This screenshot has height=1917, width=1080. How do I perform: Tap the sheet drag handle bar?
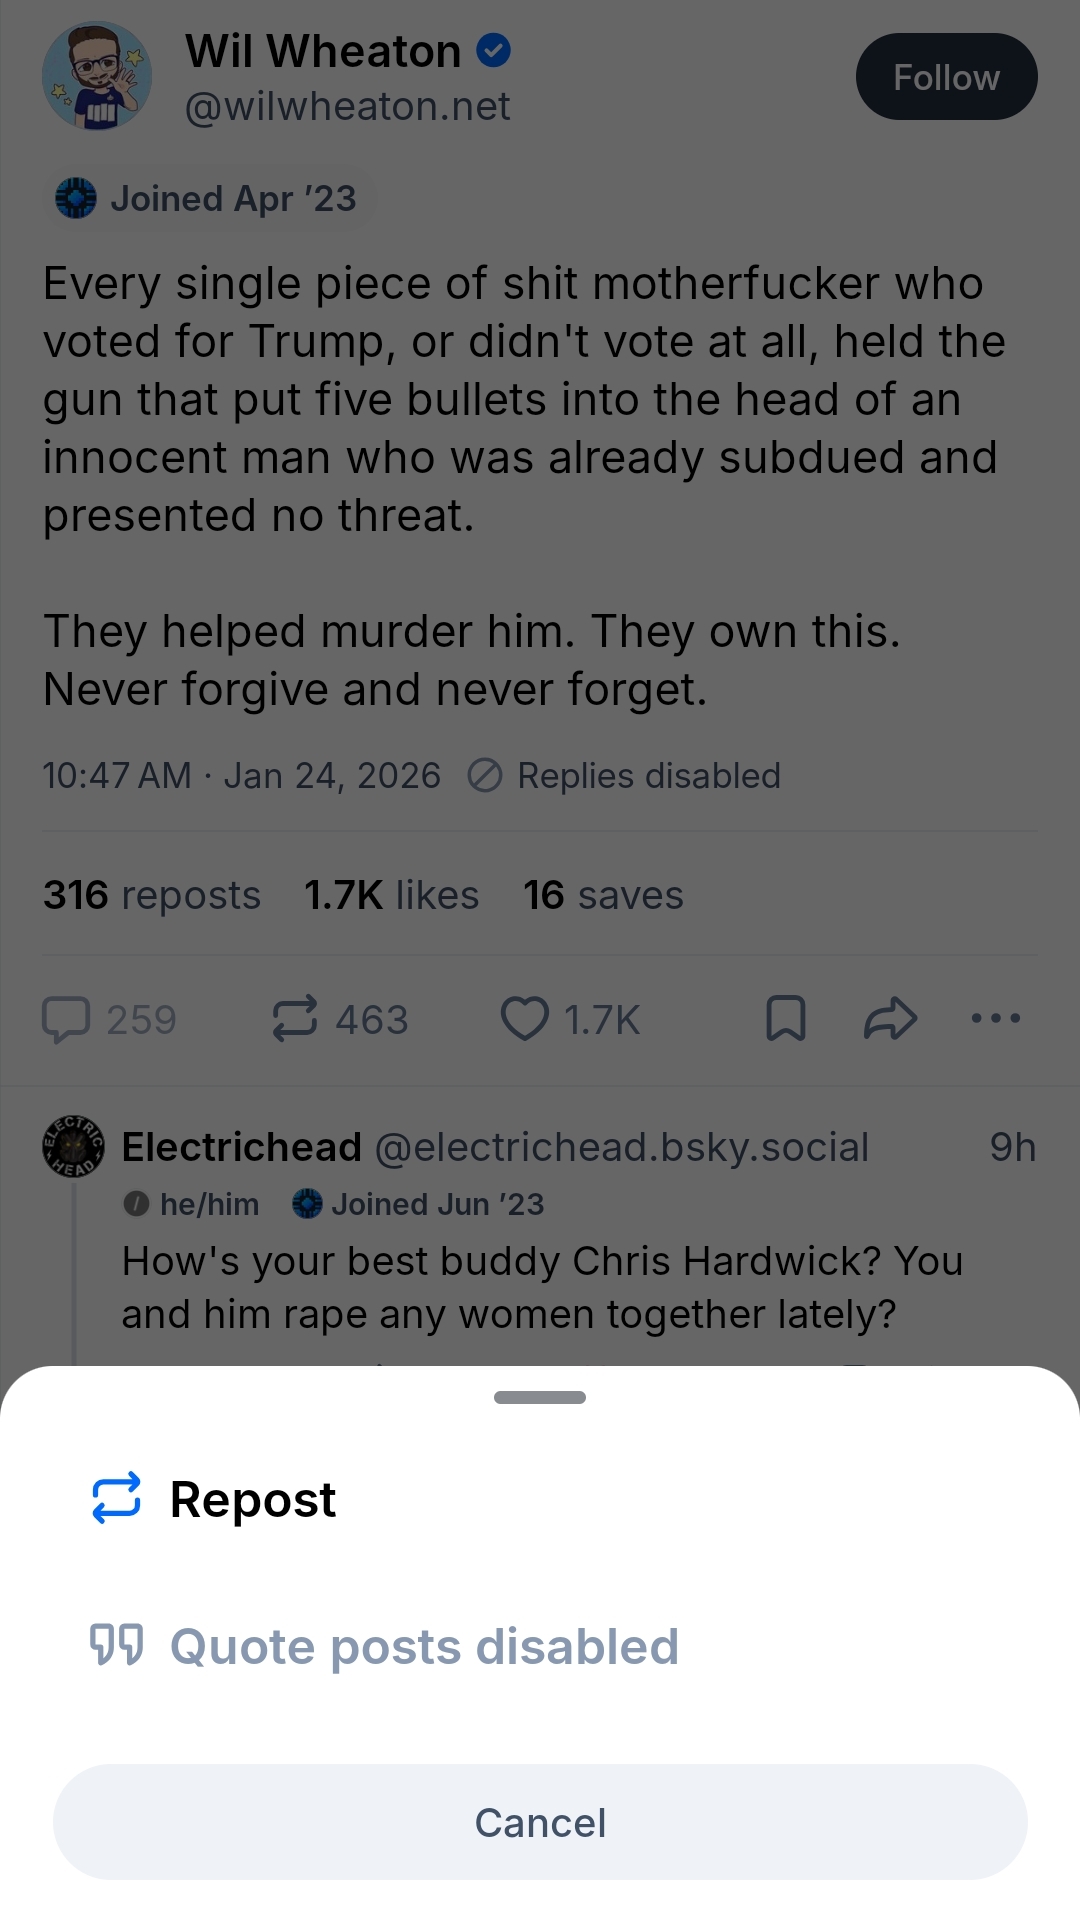[x=540, y=1397]
